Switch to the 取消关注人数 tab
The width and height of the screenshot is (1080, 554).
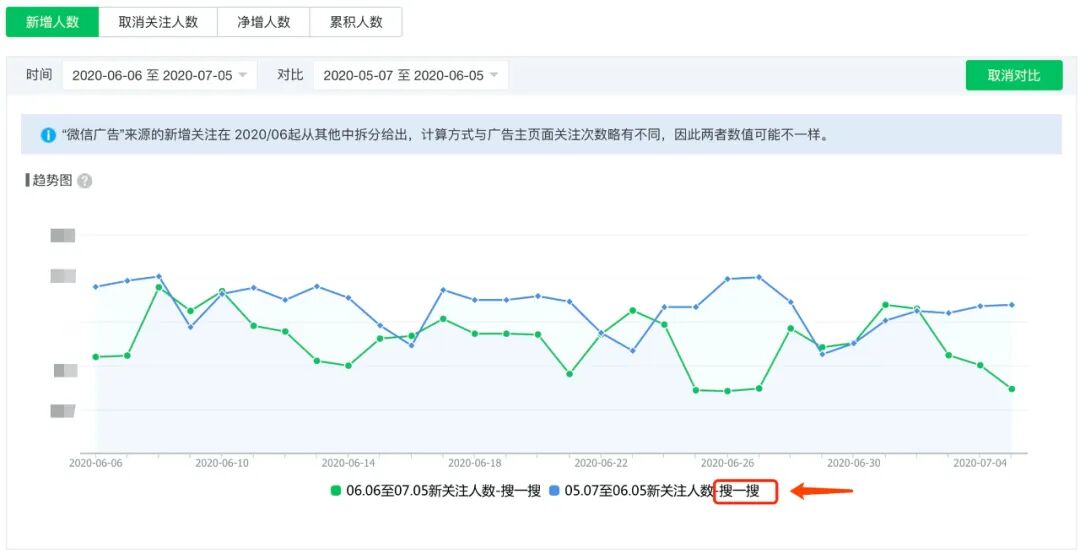click(158, 22)
